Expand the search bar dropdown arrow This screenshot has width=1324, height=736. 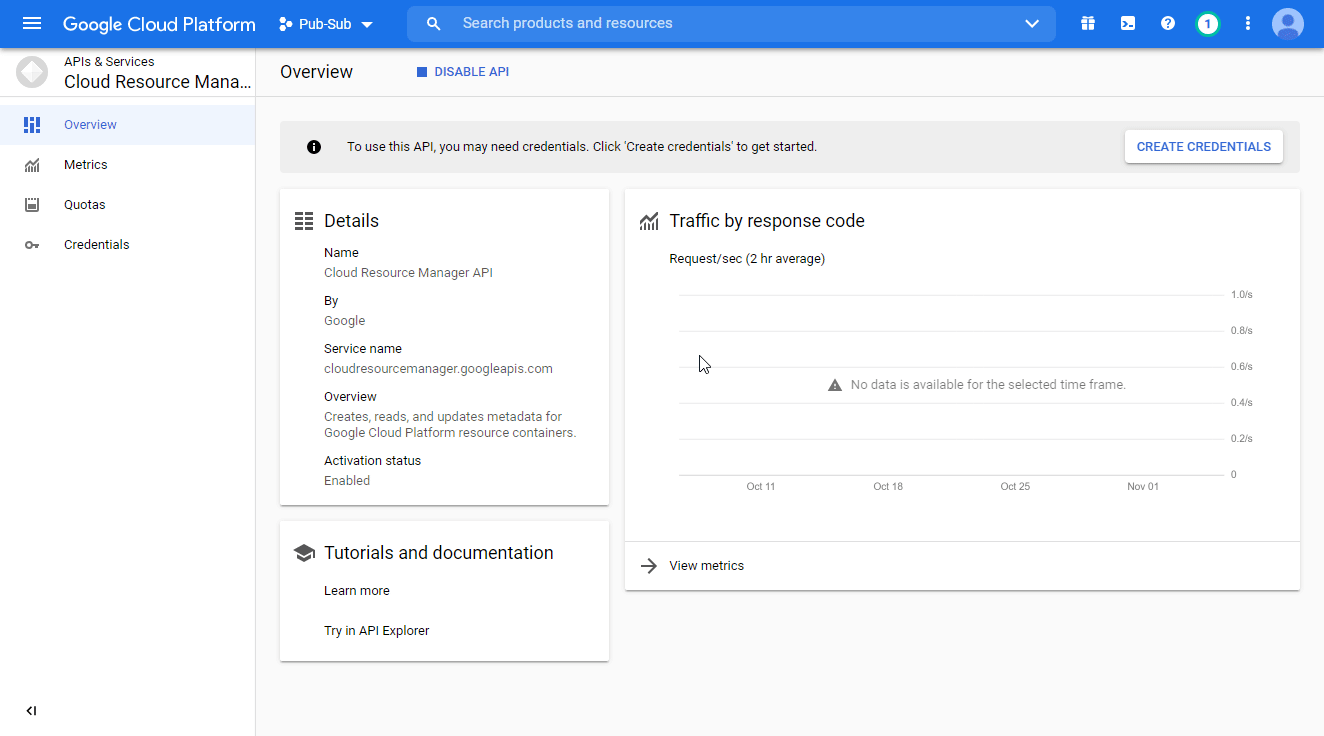tap(1032, 24)
